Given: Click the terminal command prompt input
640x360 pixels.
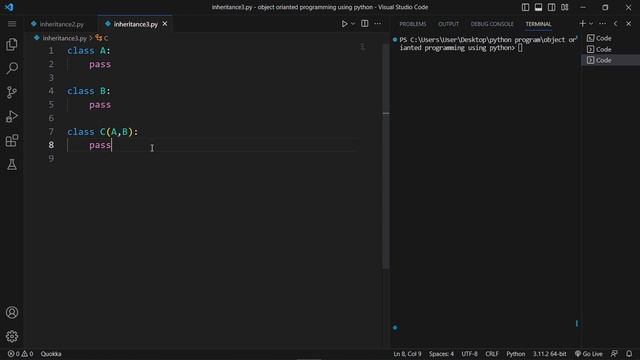Looking at the screenshot, I should [520, 48].
